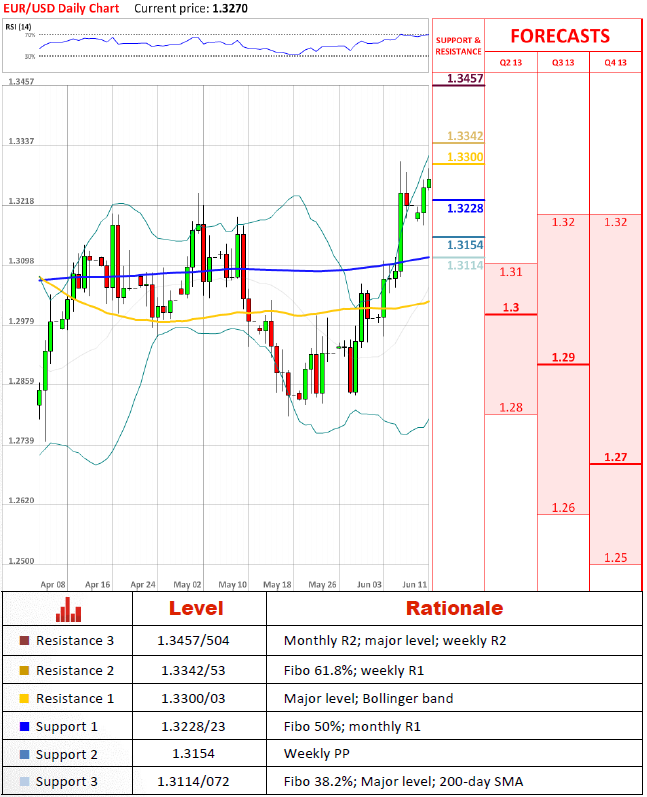Click rationale 'Major level; Bollinger band'
Viewport: 647px width, 797px height.
368,698
